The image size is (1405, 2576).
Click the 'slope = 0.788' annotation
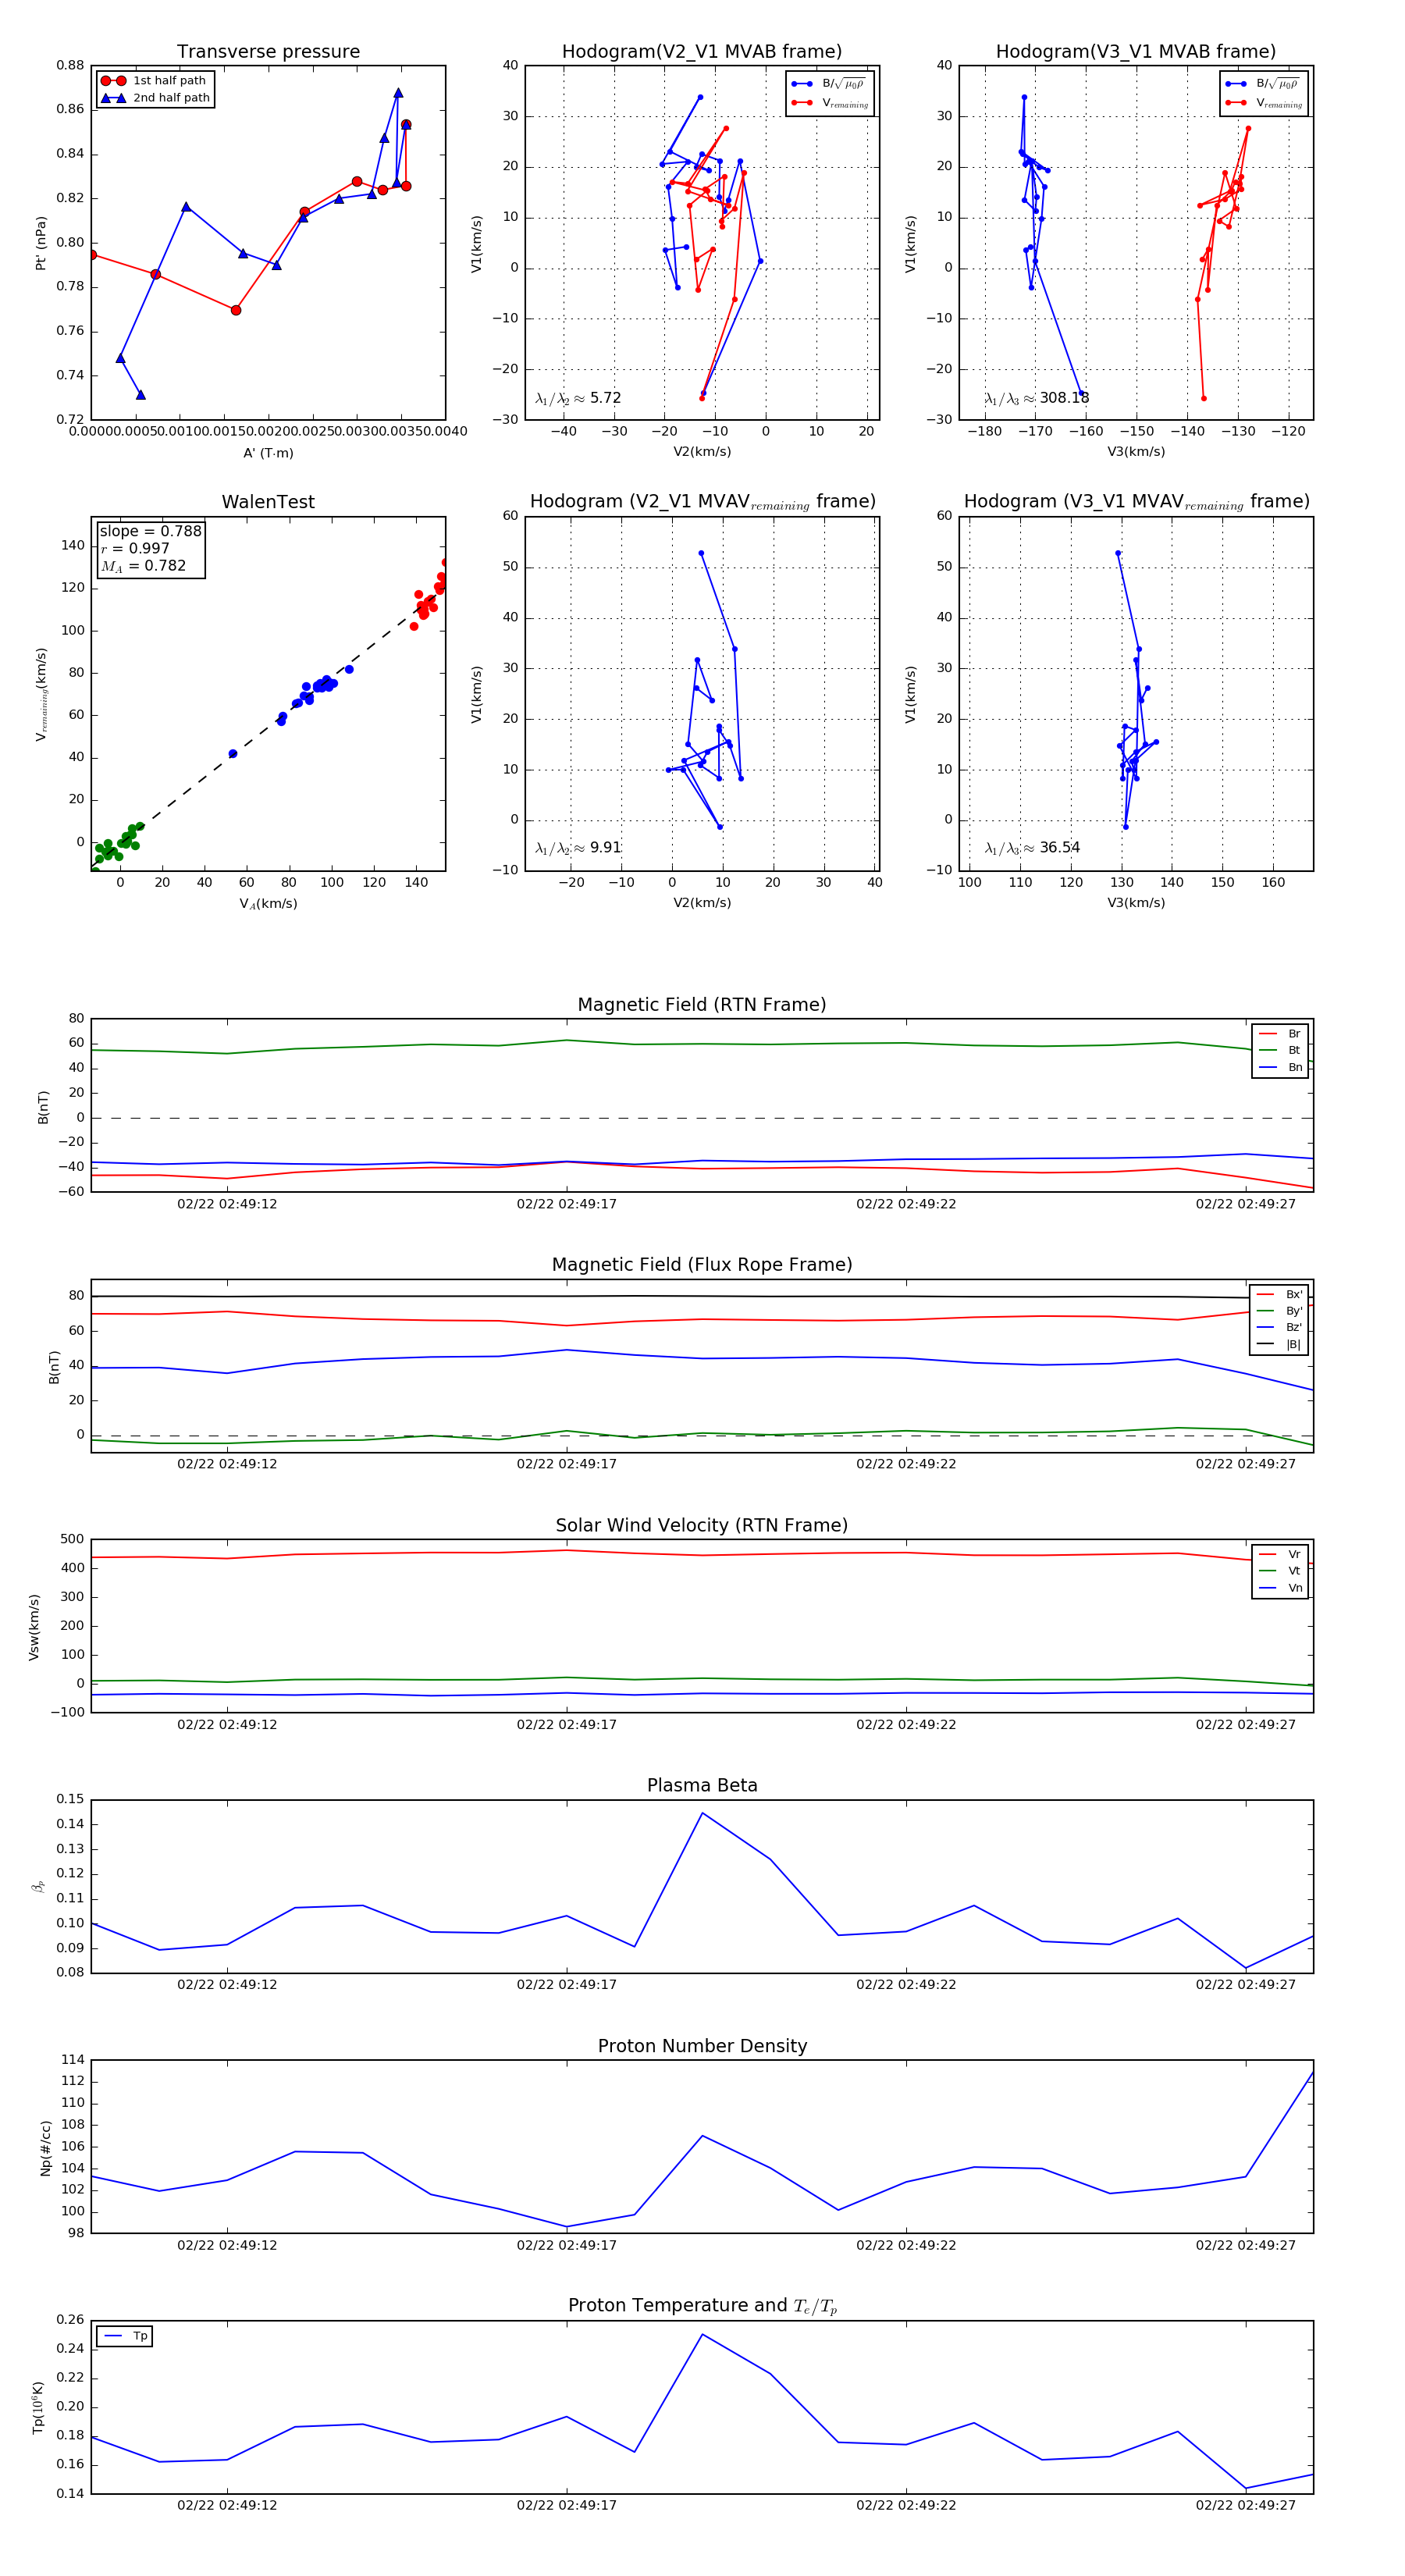(150, 532)
